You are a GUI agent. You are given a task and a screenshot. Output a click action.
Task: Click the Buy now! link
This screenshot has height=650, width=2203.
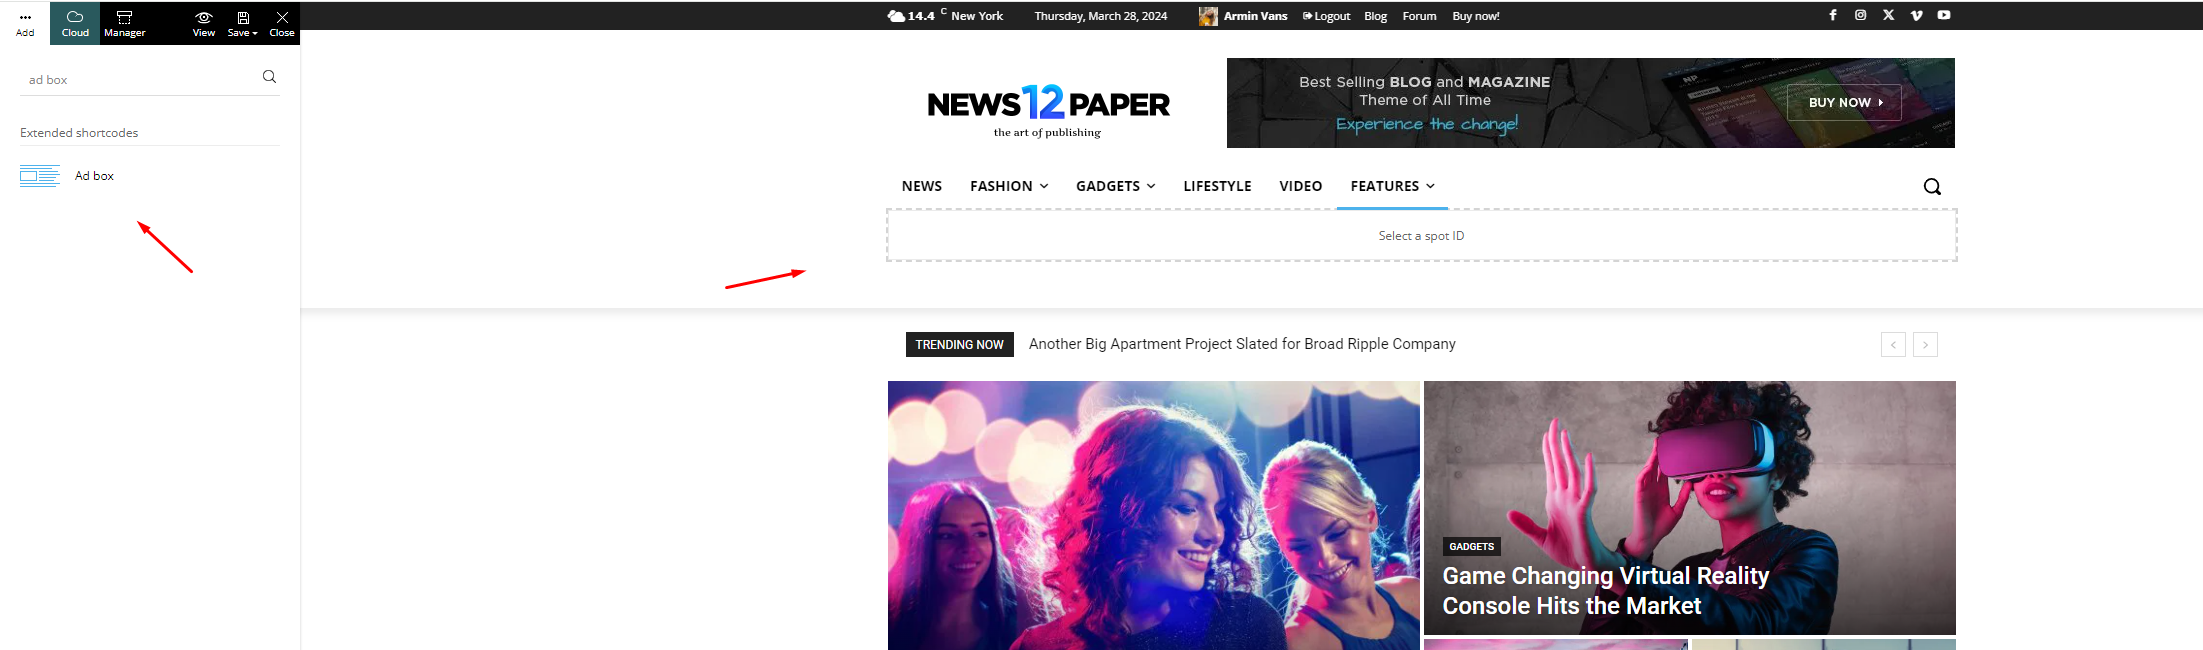1476,16
